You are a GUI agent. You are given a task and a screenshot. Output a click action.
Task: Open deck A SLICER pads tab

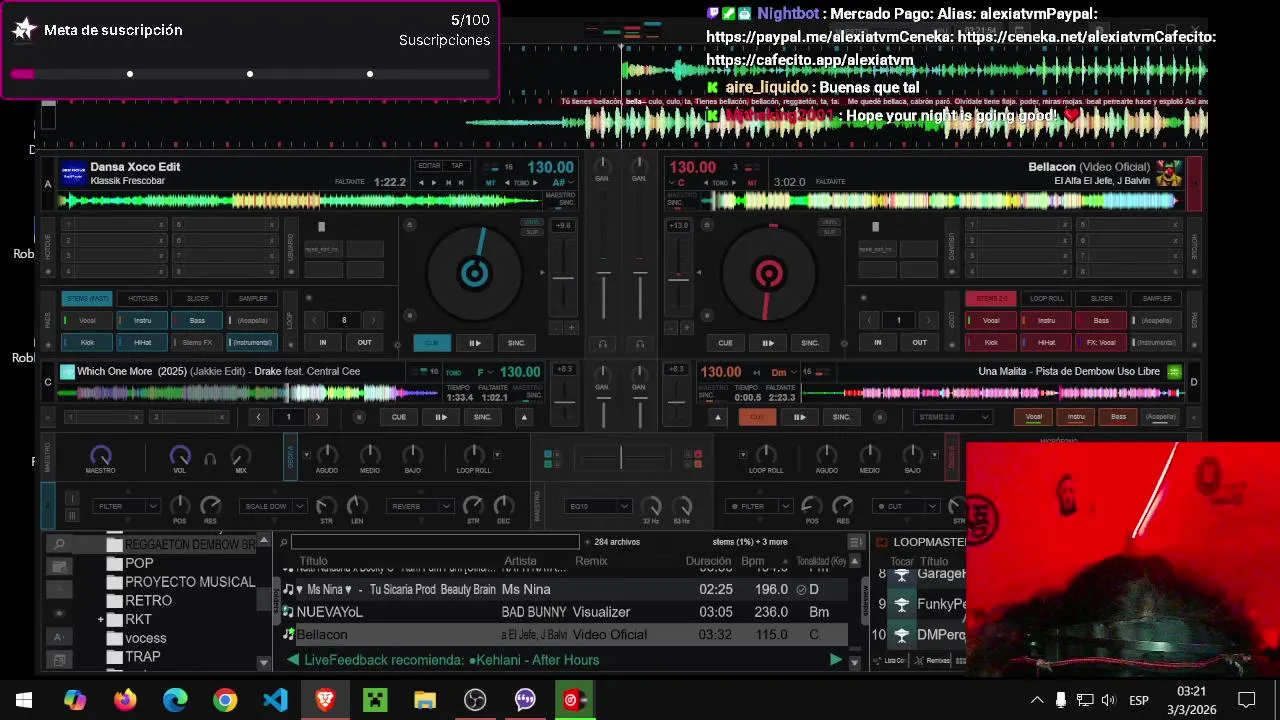click(197, 298)
